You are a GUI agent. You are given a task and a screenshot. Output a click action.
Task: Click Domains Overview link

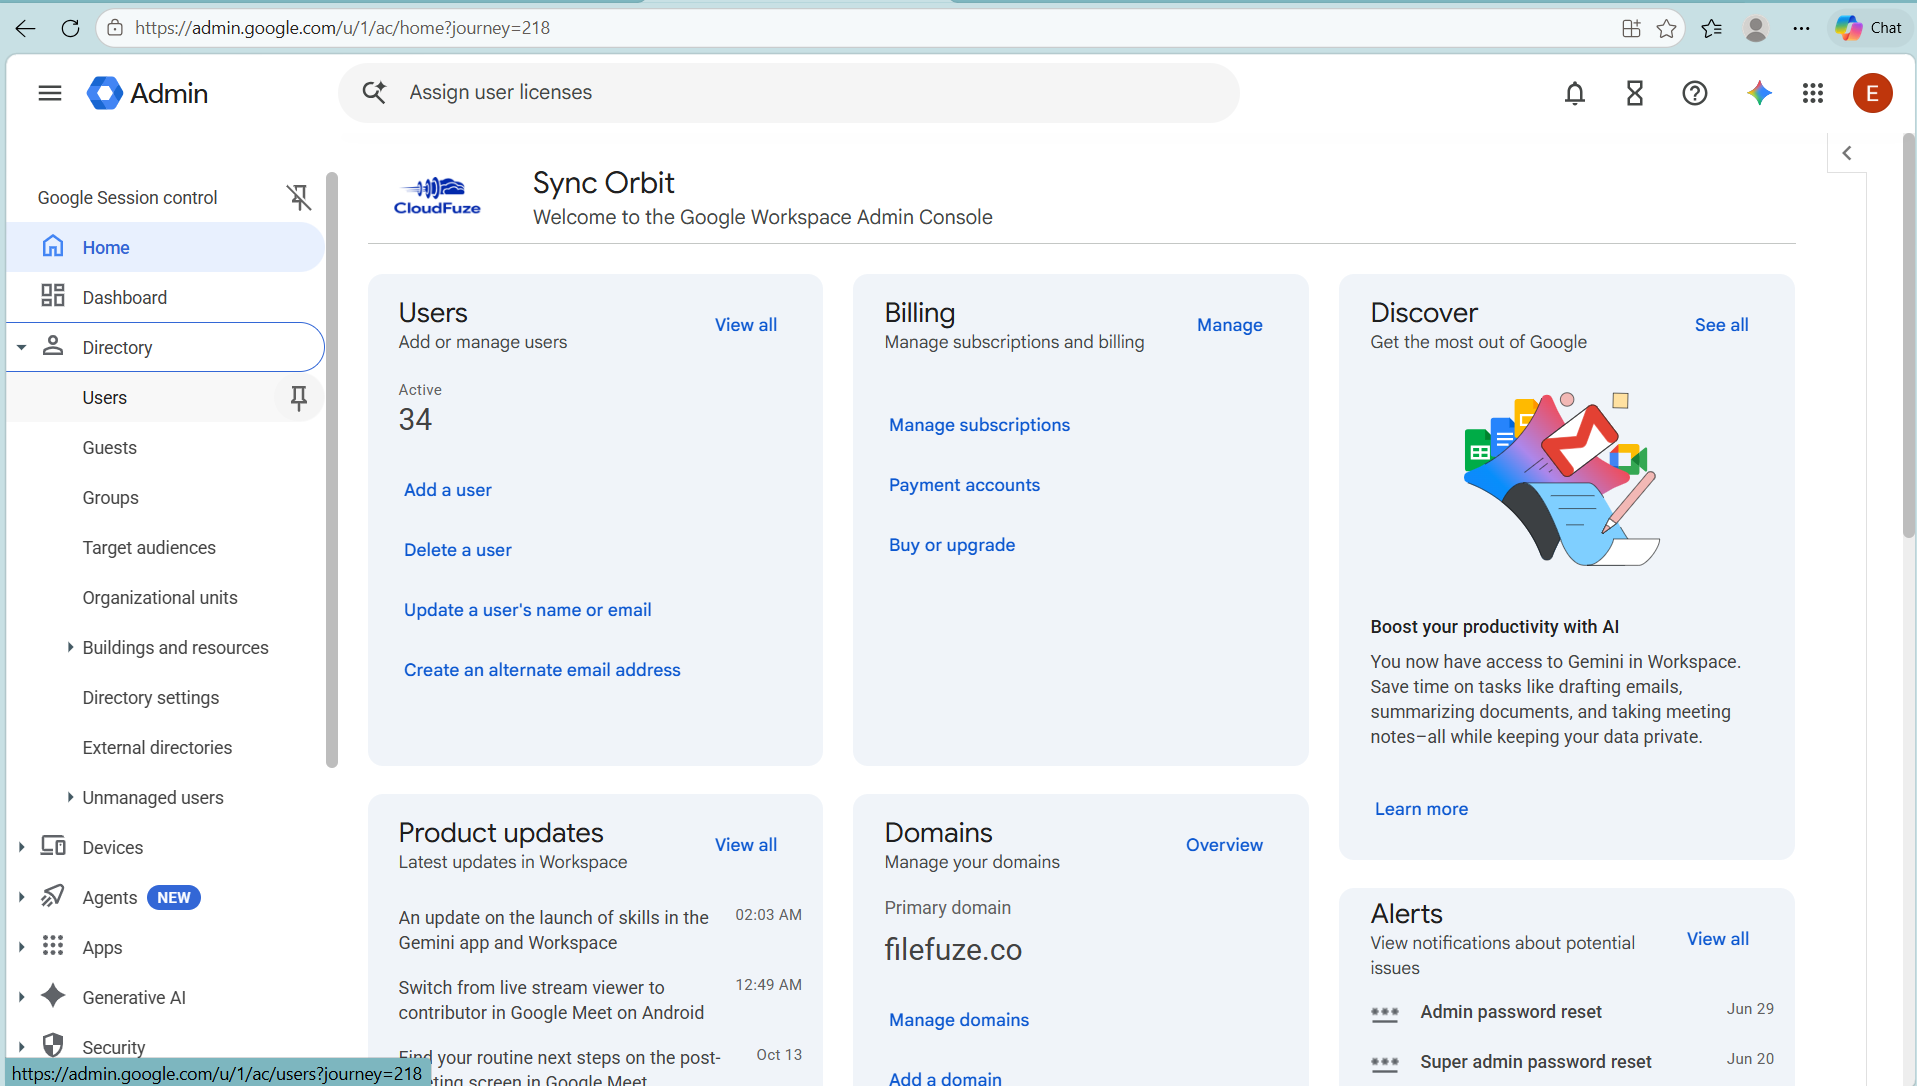pyautogui.click(x=1224, y=845)
